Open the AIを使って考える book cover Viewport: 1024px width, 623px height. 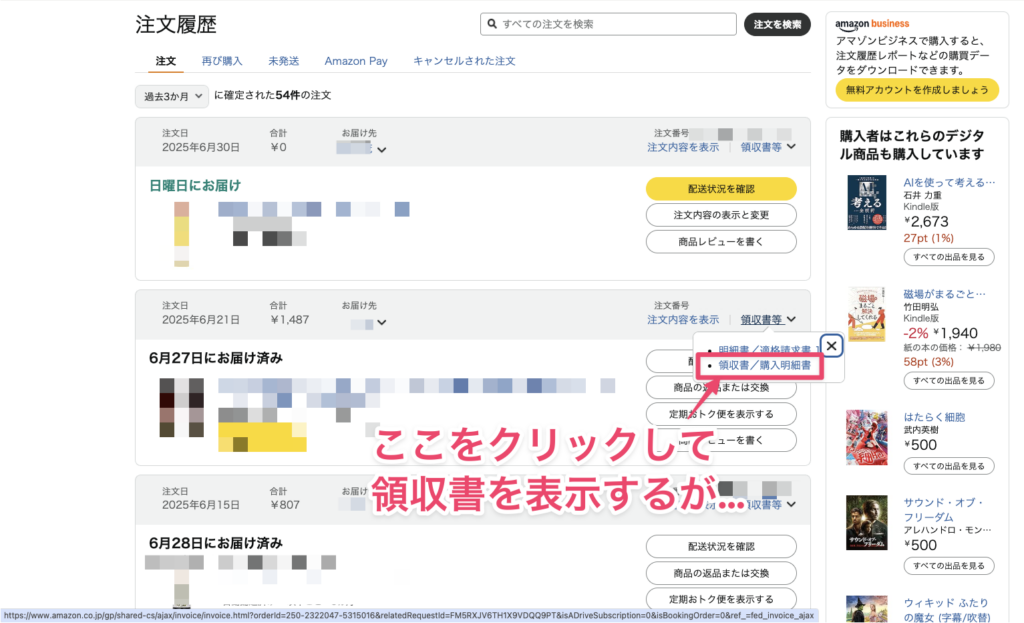(x=867, y=202)
